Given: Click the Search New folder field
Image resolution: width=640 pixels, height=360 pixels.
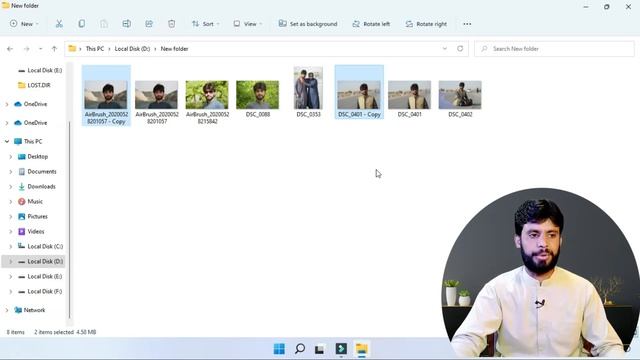Looking at the screenshot, I should coord(554,49).
